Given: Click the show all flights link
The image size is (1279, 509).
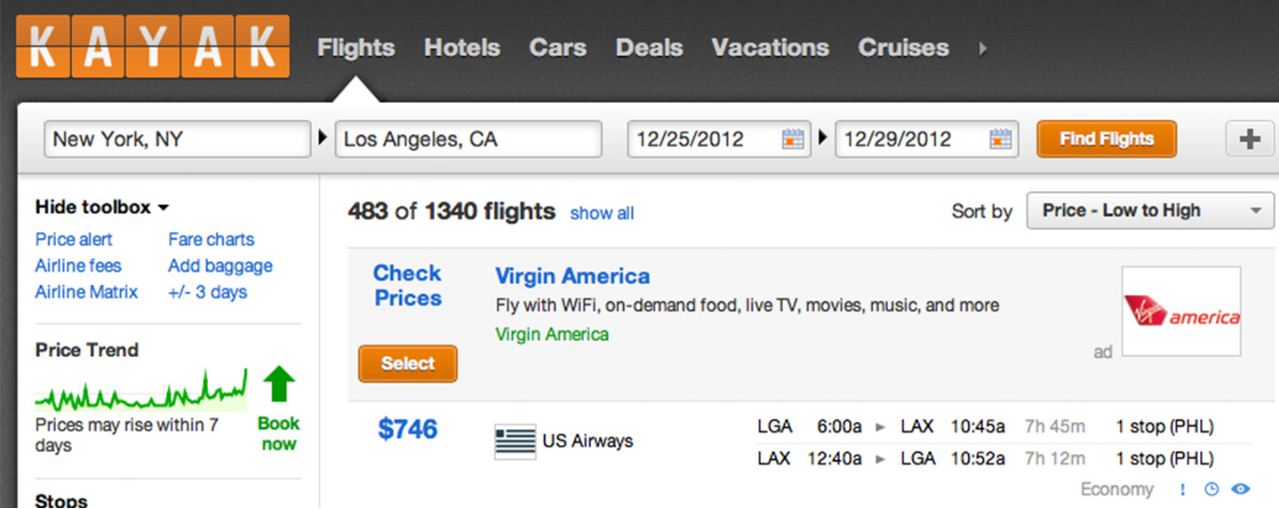Looking at the screenshot, I should tap(602, 213).
